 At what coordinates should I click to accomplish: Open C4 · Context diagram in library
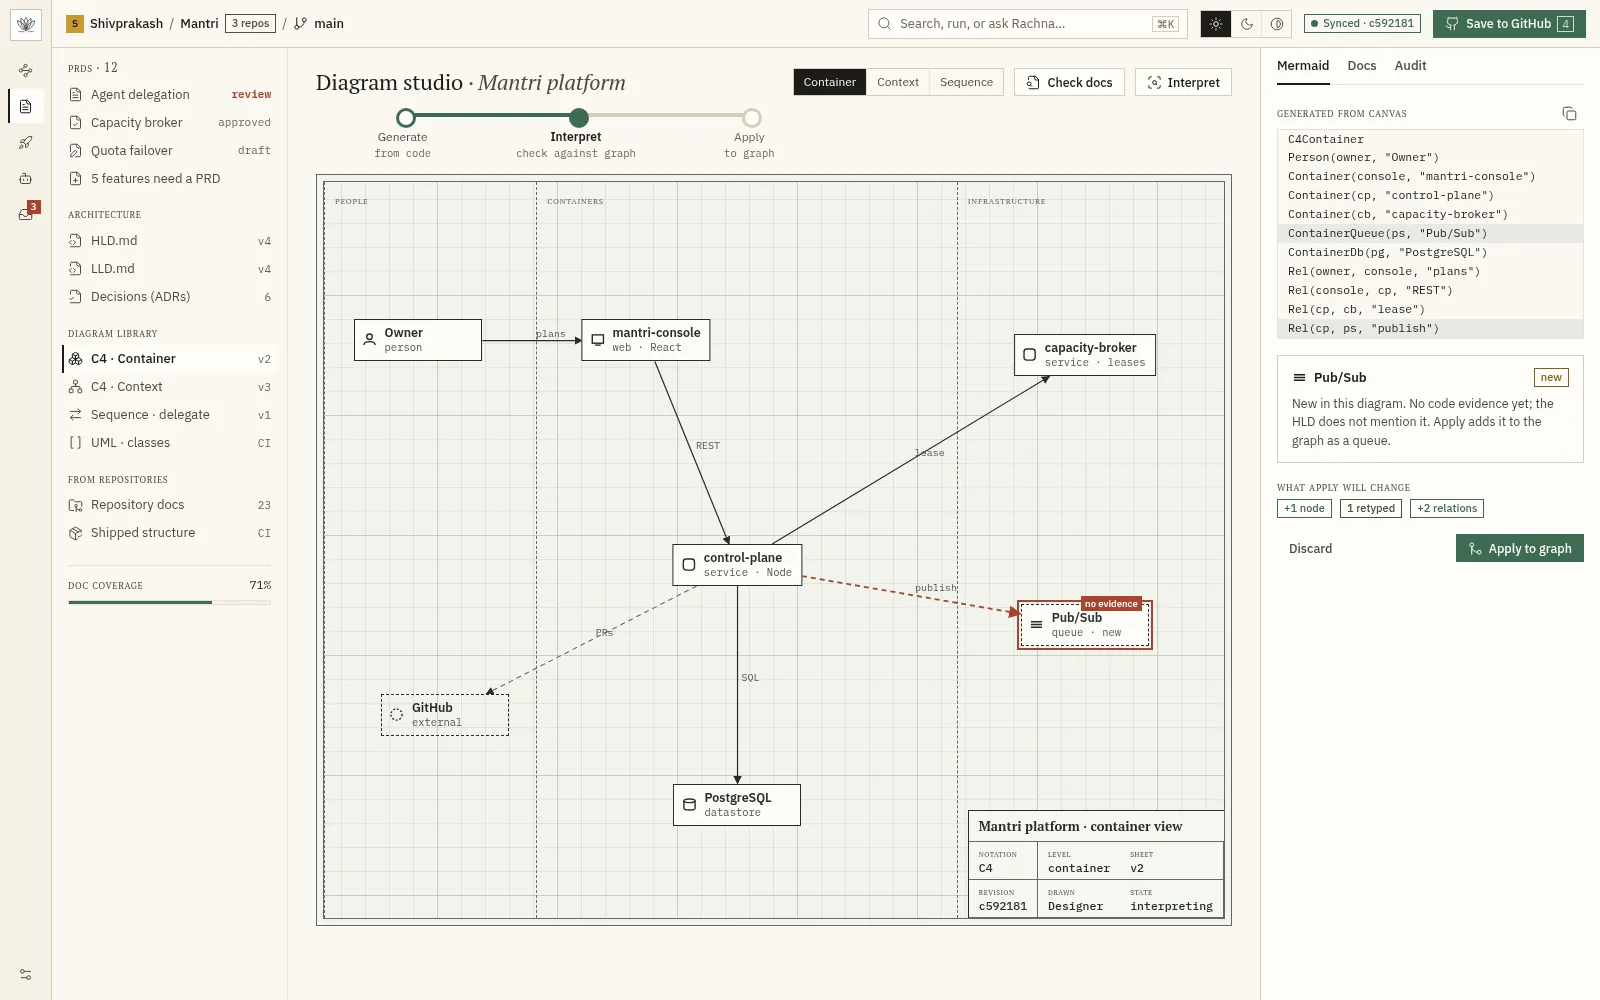click(x=170, y=387)
